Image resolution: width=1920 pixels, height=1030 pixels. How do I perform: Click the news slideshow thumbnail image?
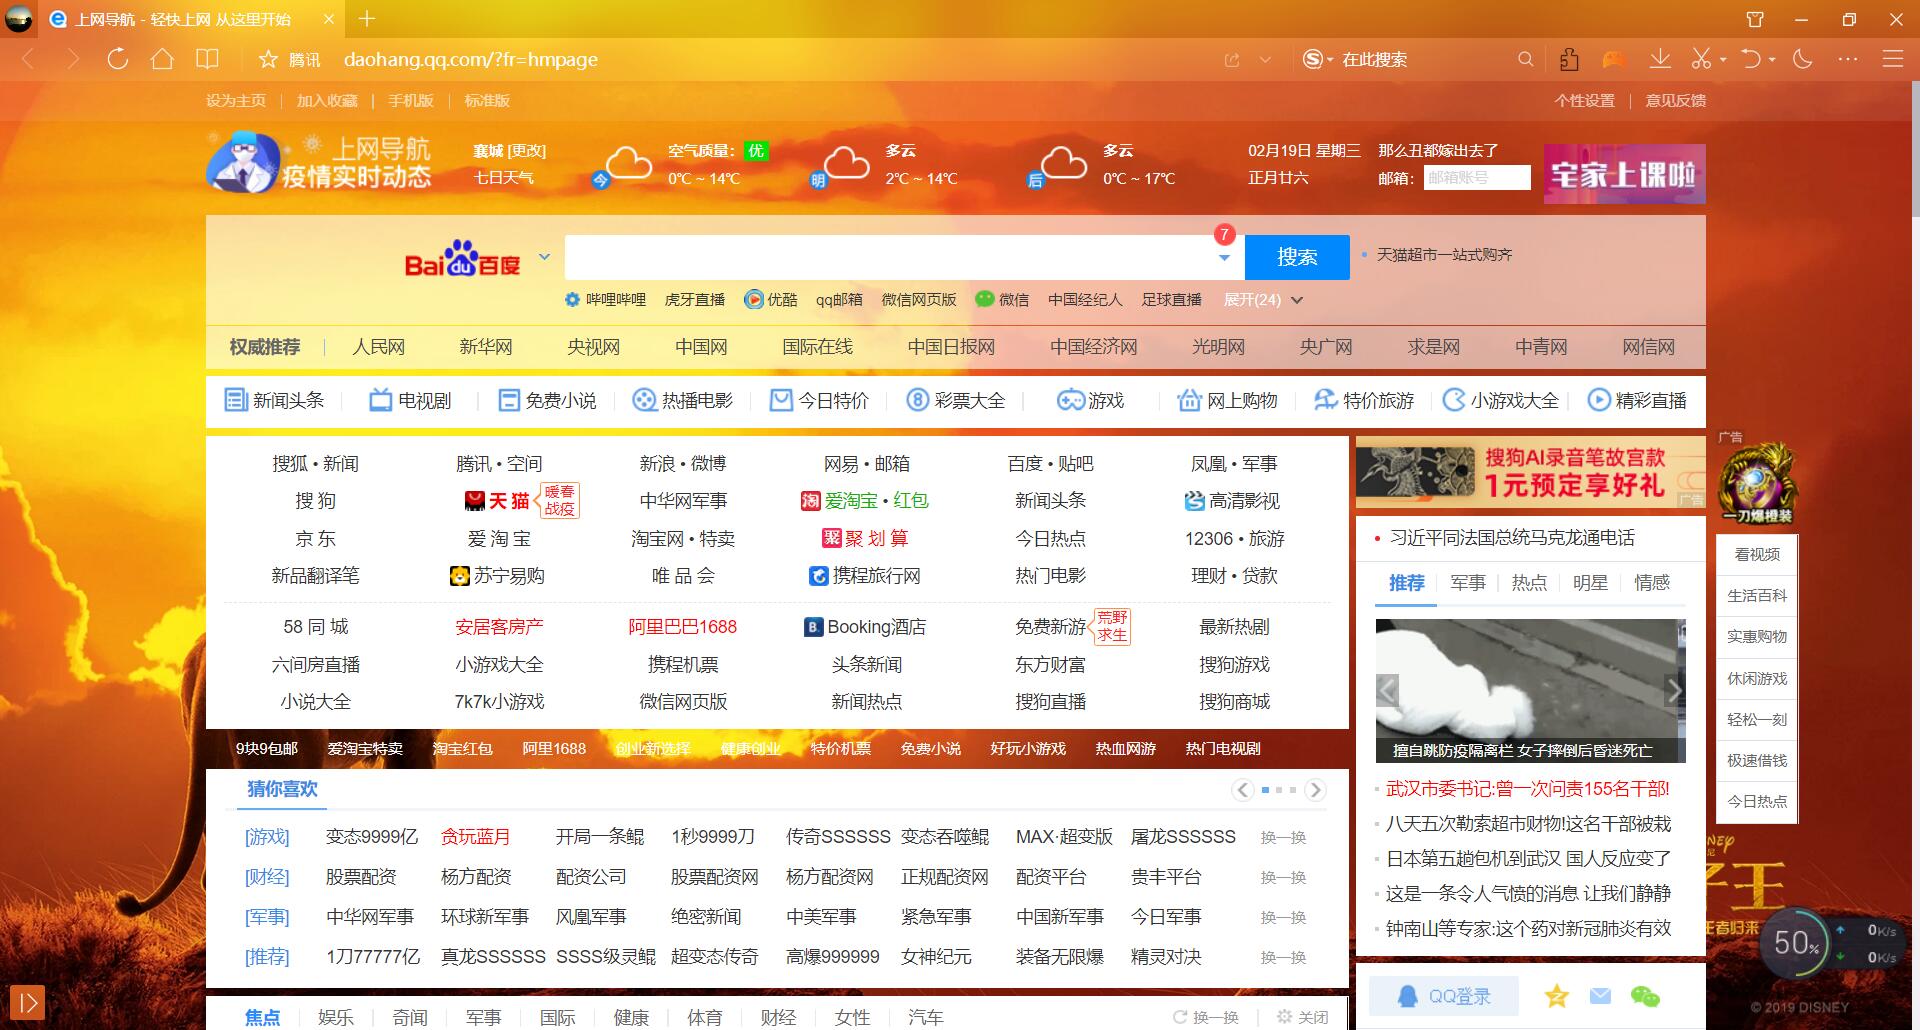1530,690
